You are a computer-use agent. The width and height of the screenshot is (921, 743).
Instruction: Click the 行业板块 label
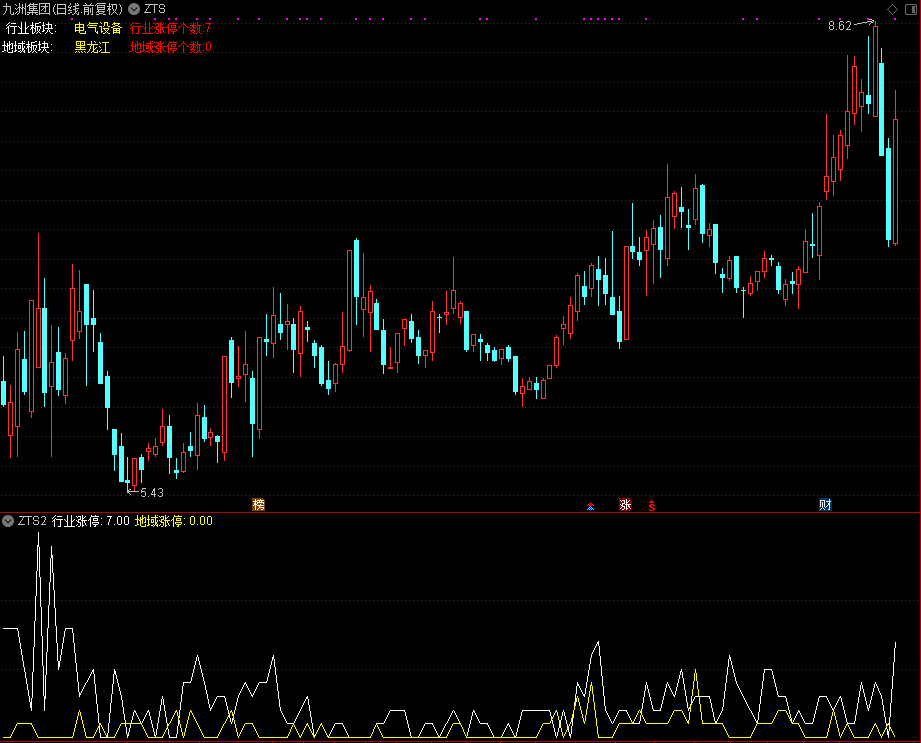pos(31,28)
